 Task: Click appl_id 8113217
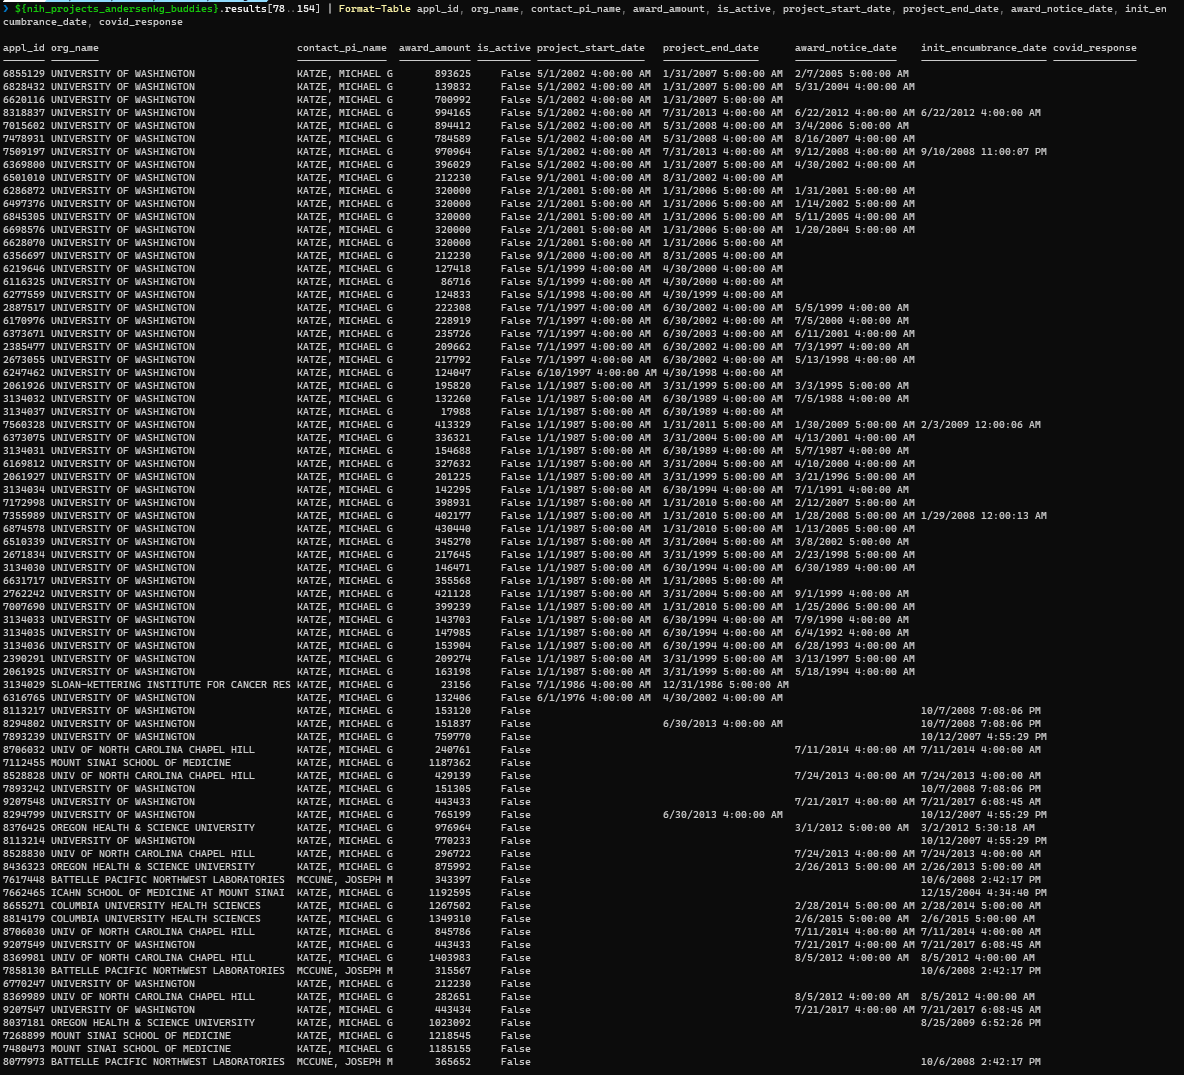tap(23, 711)
